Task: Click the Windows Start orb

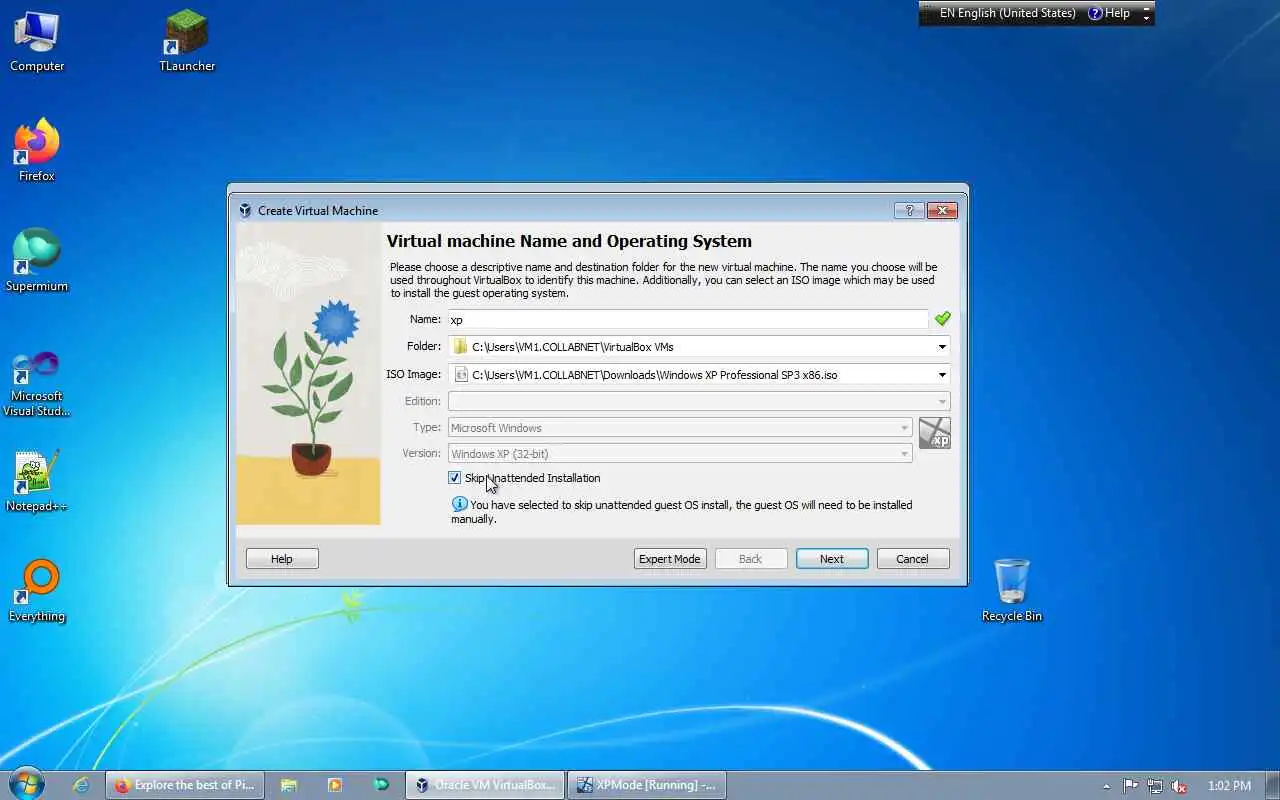Action: [26, 784]
